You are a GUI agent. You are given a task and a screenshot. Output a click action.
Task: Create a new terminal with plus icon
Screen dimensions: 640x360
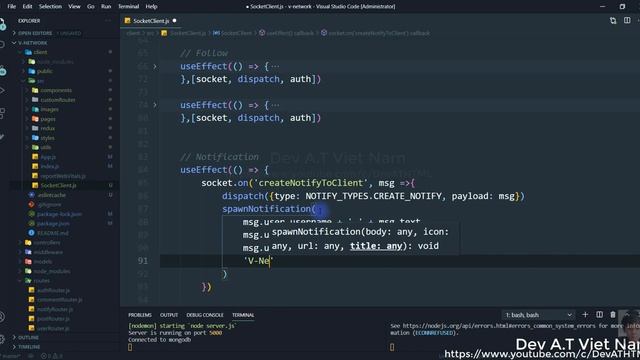585,315
